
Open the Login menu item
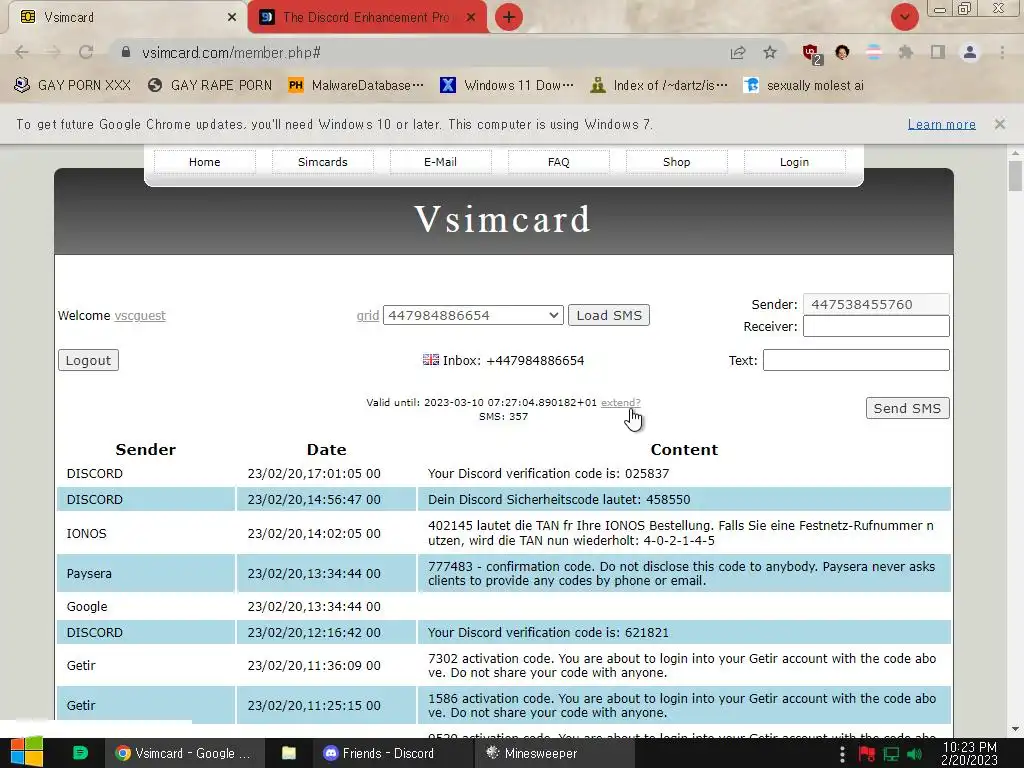794,162
